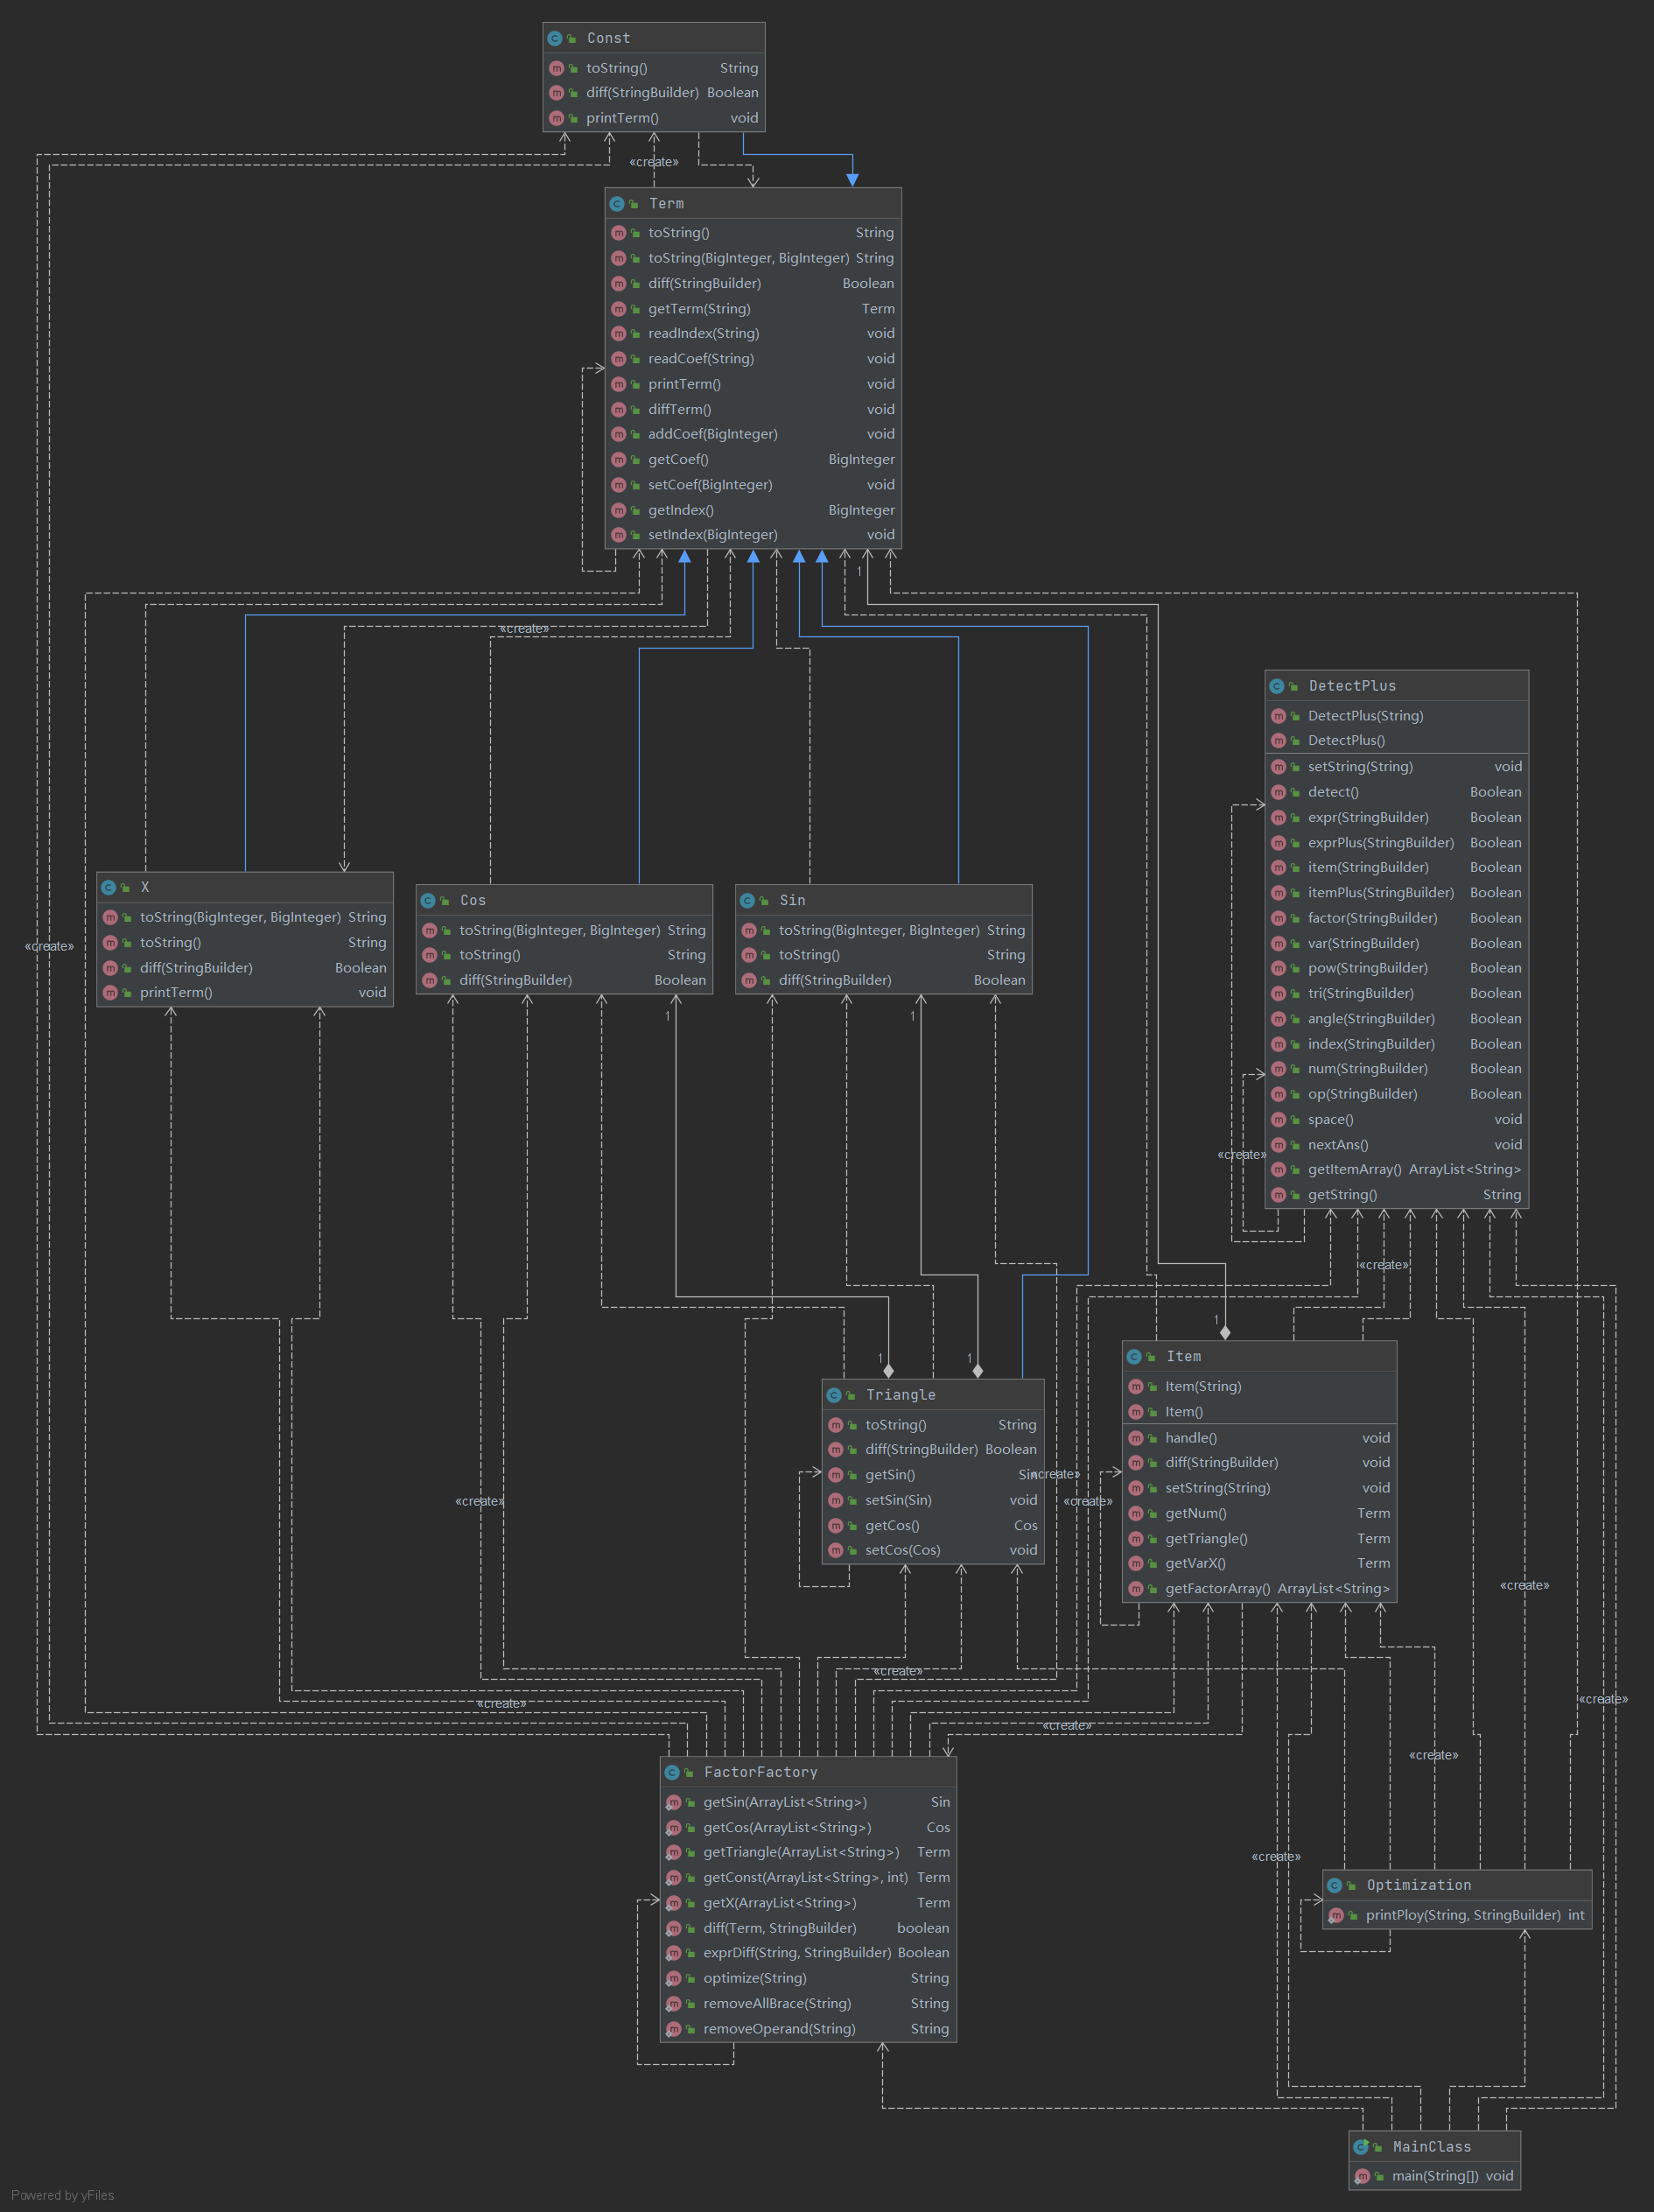
Task: Click method icon next to printPloy
Action: (1336, 1915)
